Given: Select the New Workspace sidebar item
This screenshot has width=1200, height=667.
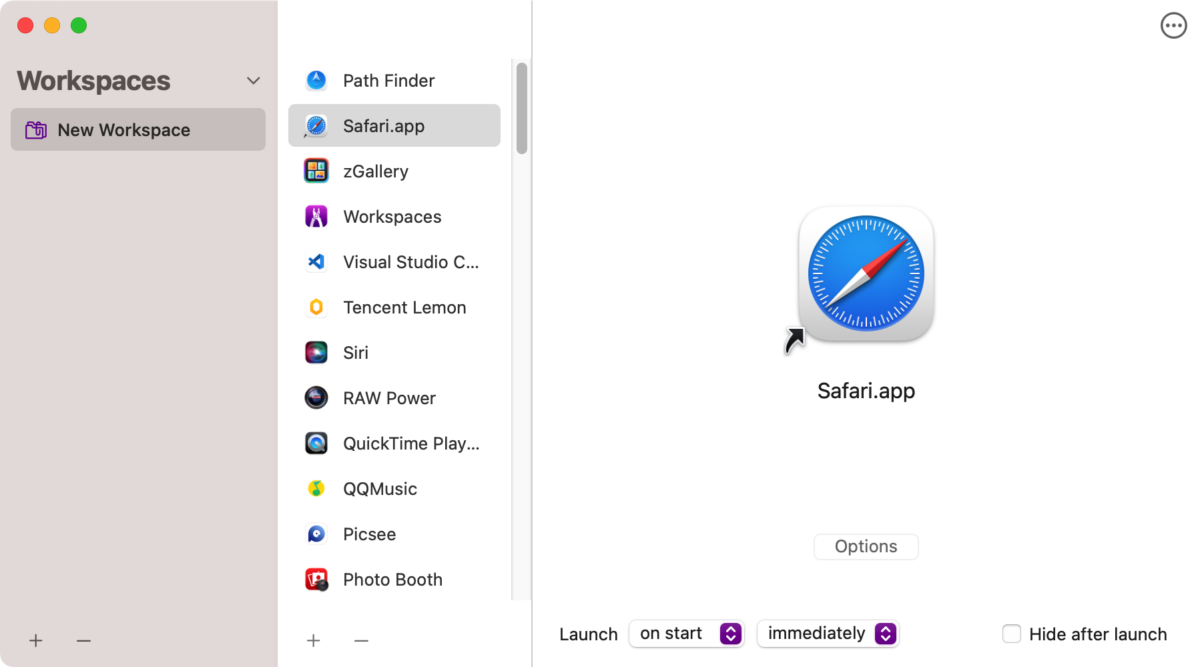Looking at the screenshot, I should click(138, 130).
